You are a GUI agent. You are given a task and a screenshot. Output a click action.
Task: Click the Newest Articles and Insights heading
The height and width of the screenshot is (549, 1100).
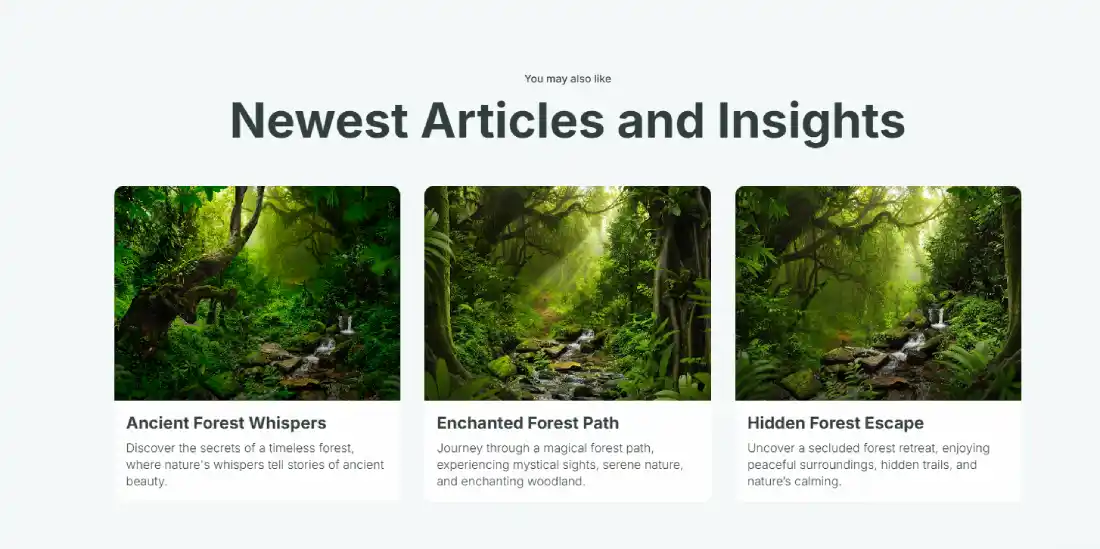pos(568,121)
